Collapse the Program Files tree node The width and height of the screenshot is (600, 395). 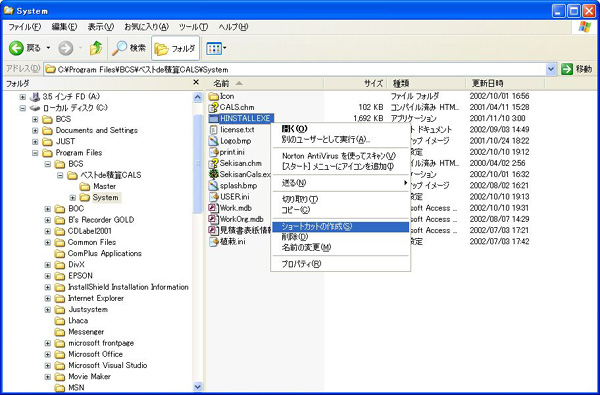(35, 153)
